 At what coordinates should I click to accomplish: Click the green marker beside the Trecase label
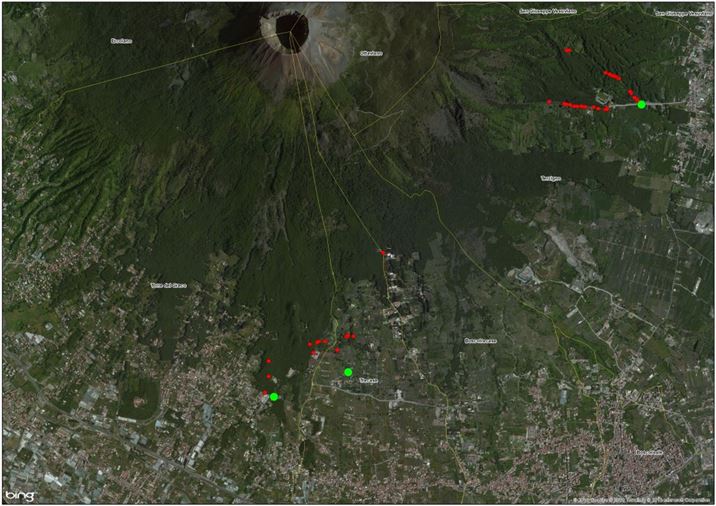click(348, 372)
